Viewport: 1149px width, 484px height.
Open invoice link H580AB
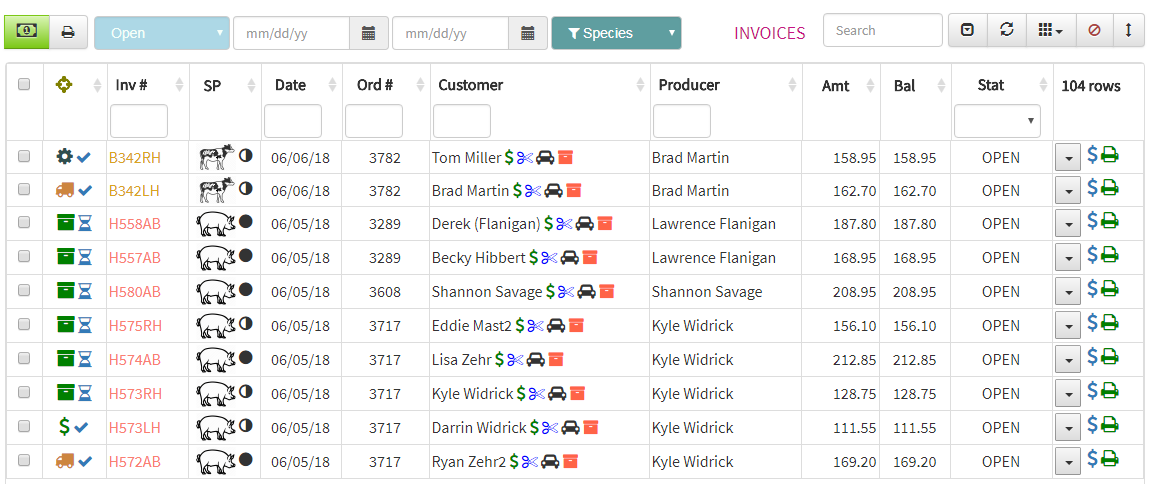coord(135,292)
